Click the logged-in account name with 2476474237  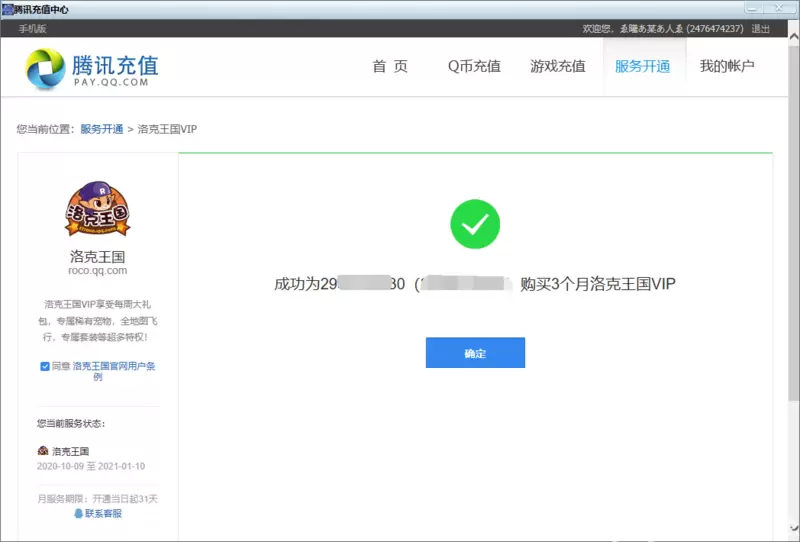coord(682,29)
